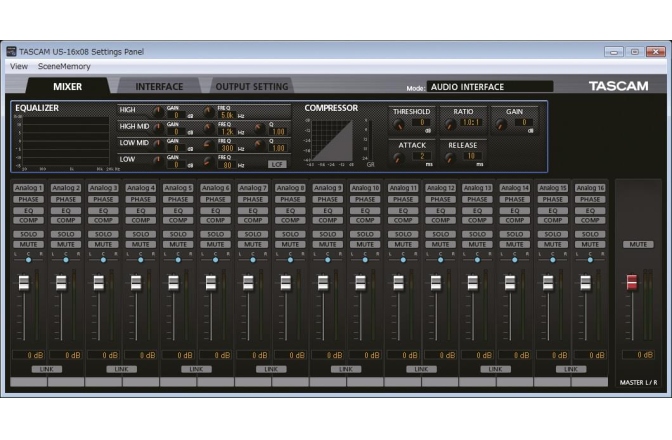Select the Analog 1 channel label
The width and height of the screenshot is (672, 440).
pos(28,188)
